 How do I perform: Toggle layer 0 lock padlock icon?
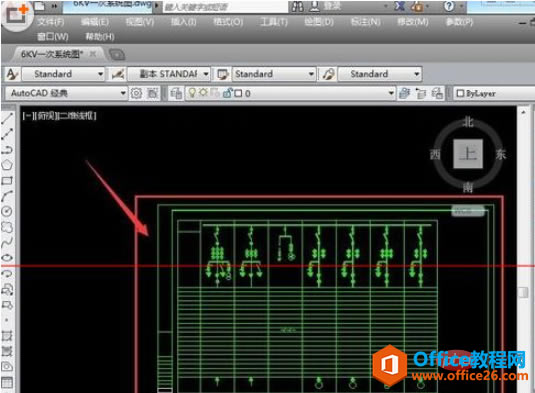point(227,93)
